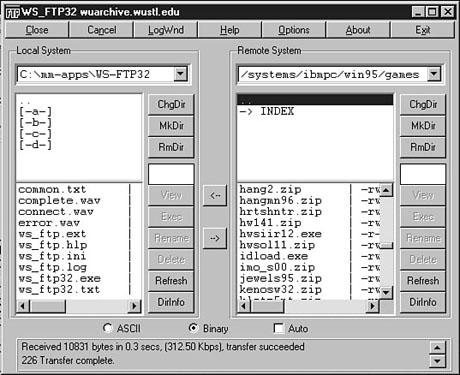Click the Cancel button in top bar
The height and width of the screenshot is (375, 460).
click(x=102, y=30)
